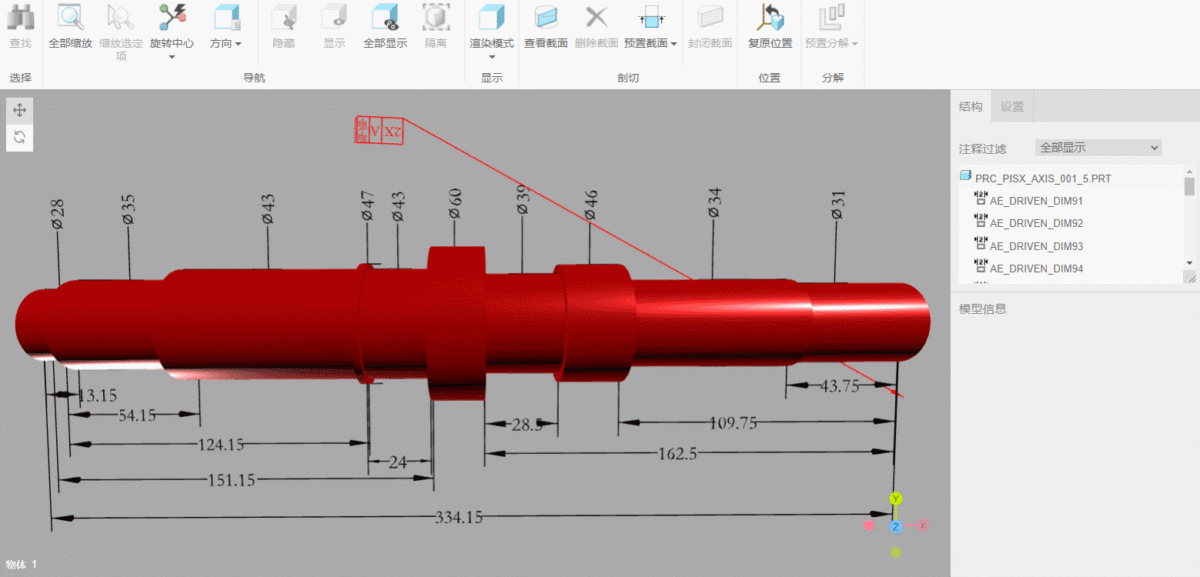Click the 109.75 length dimension
The height and width of the screenshot is (577, 1200).
click(x=732, y=423)
